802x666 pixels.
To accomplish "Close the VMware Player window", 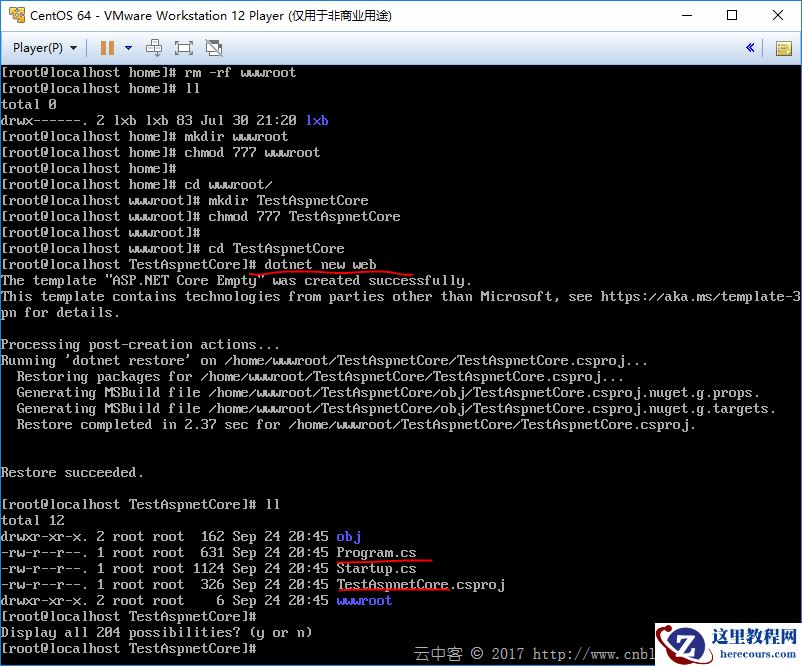I will tap(777, 15).
